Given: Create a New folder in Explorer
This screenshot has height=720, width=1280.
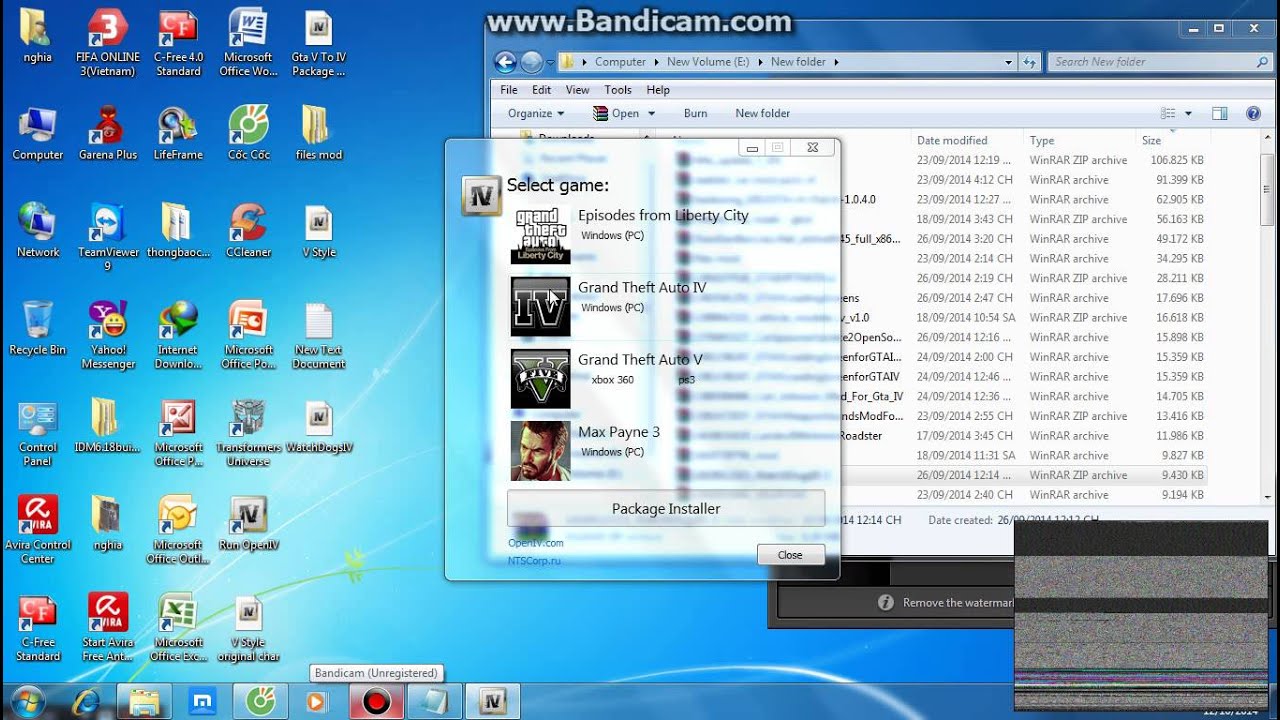Looking at the screenshot, I should (x=762, y=113).
